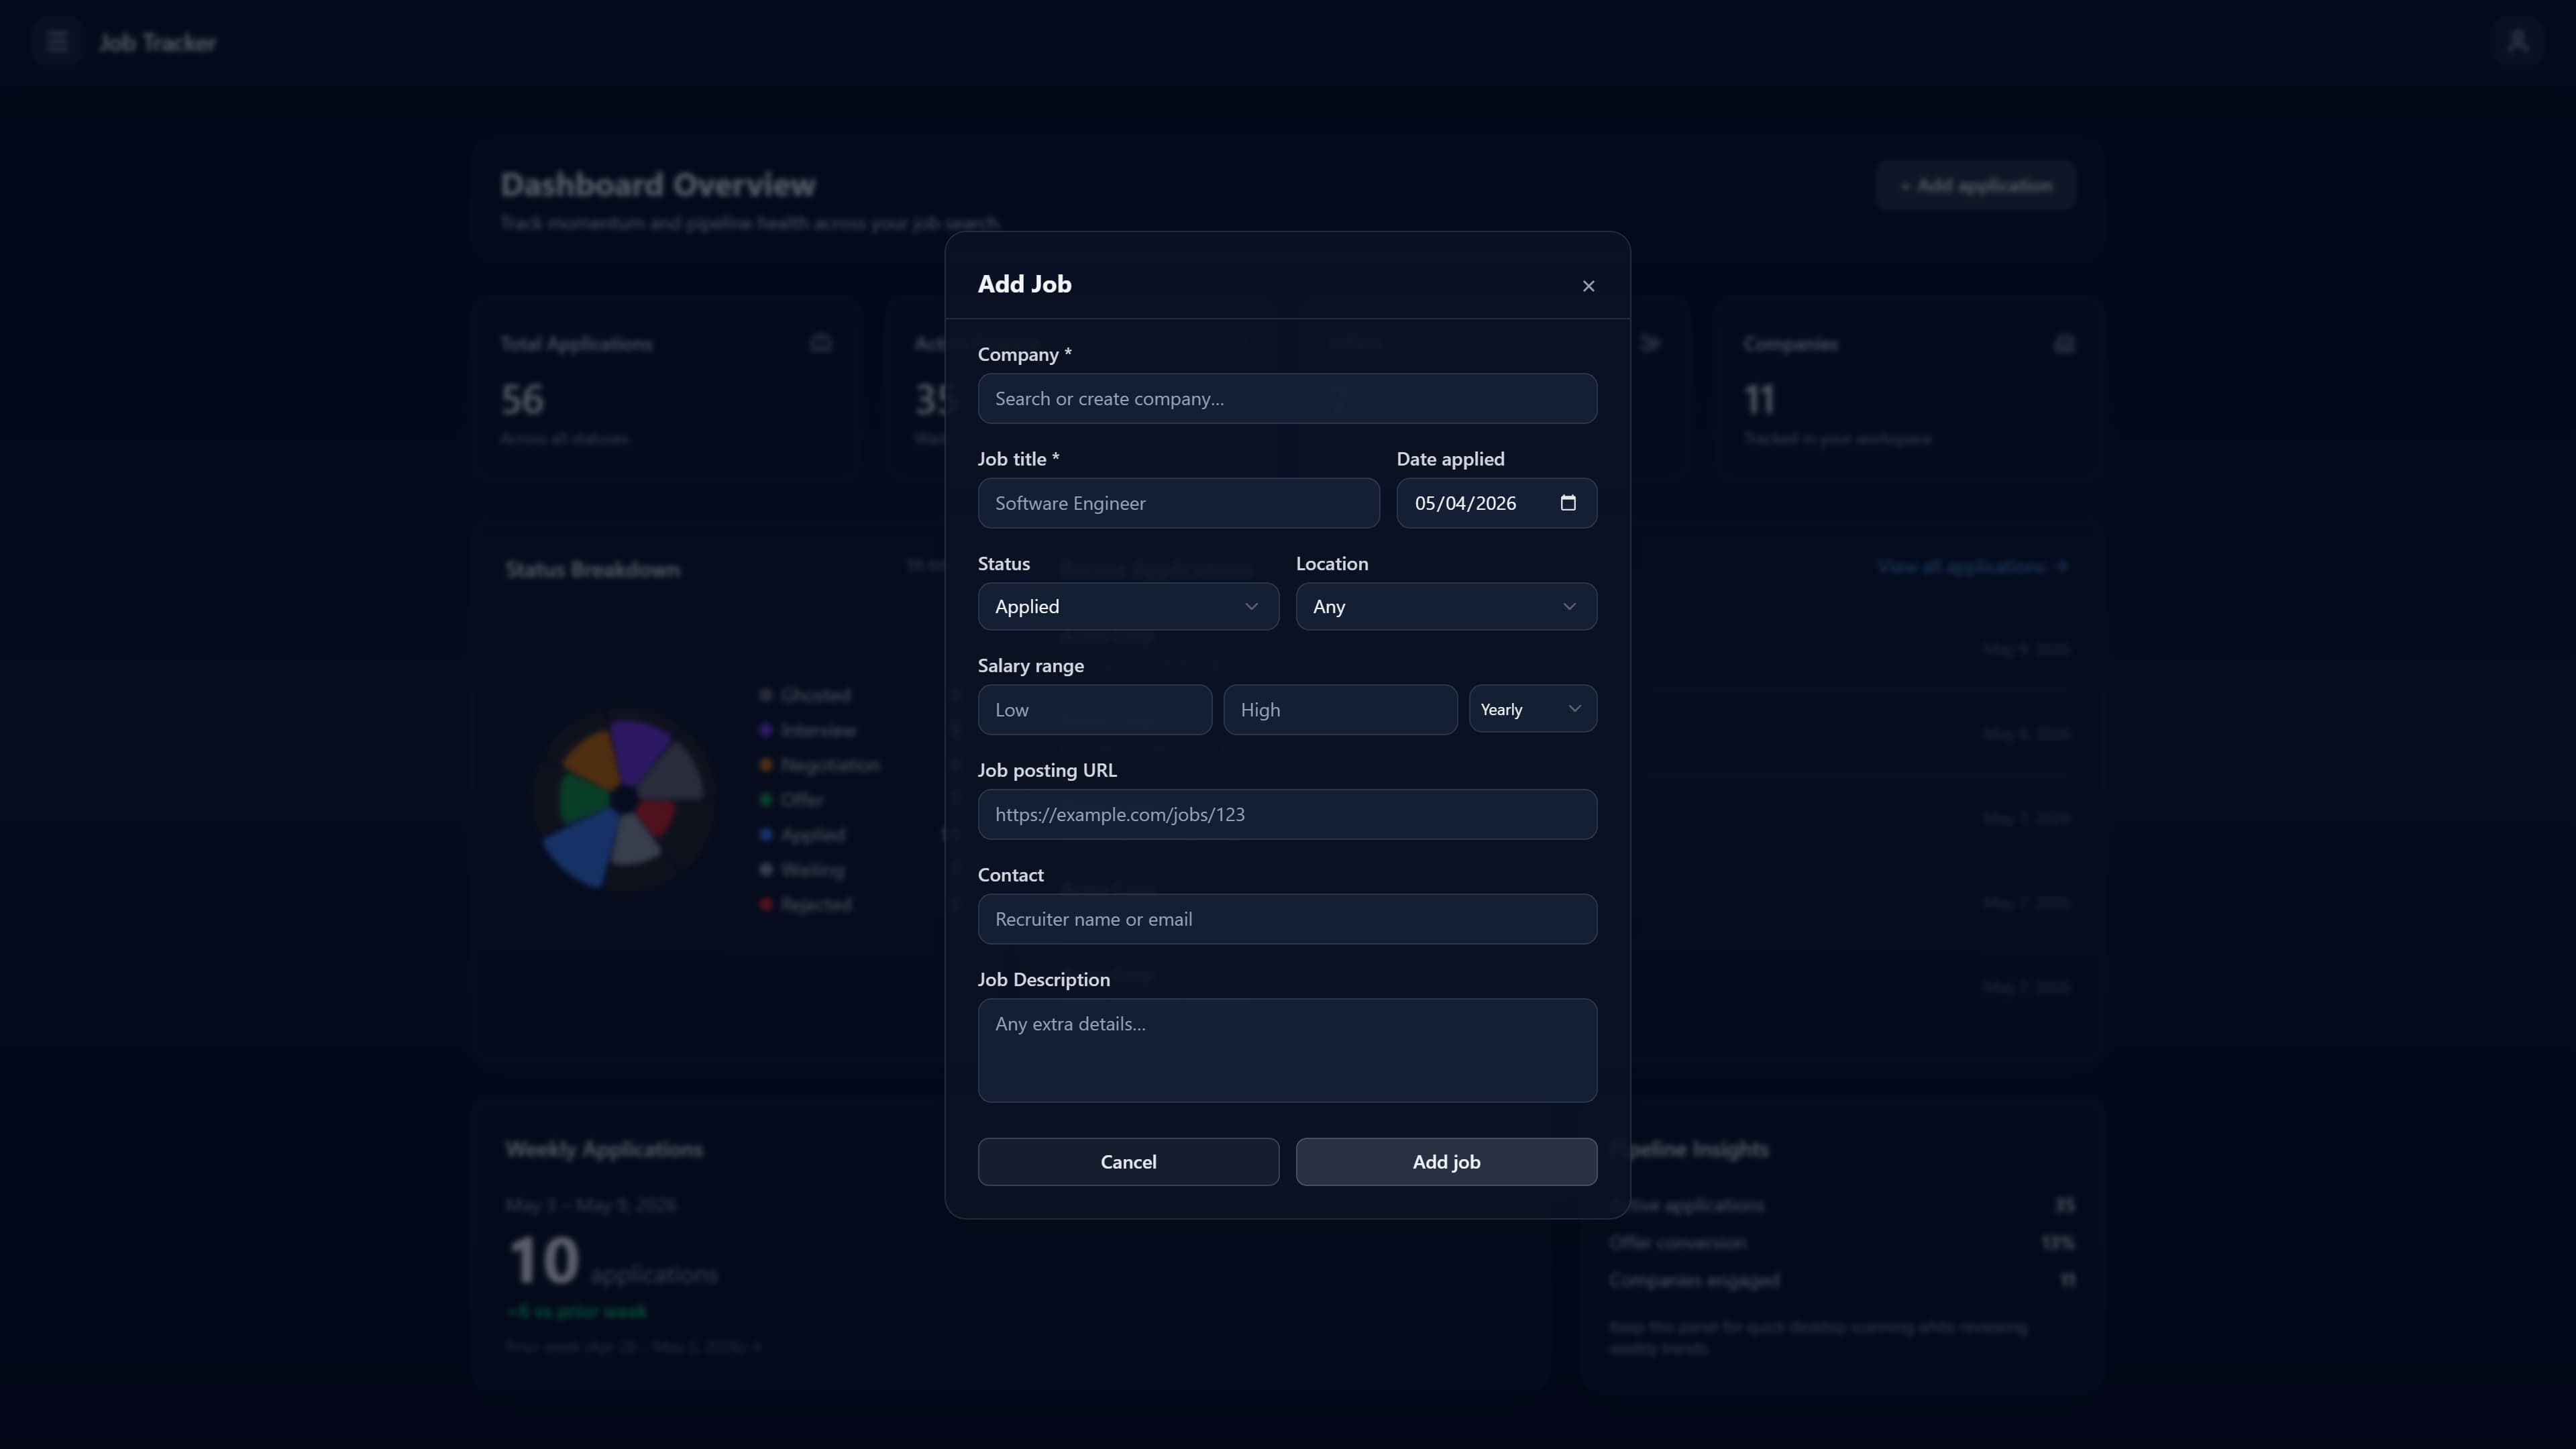This screenshot has height=1449, width=2576.
Task: Click the High salary input
Action: [x=1340, y=710]
